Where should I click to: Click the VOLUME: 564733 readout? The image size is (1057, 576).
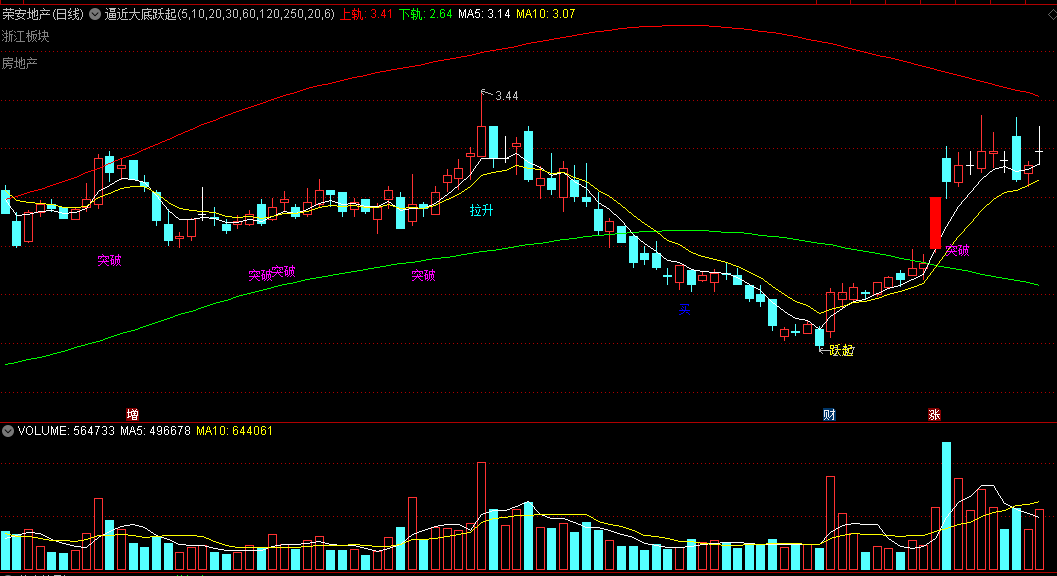66,430
